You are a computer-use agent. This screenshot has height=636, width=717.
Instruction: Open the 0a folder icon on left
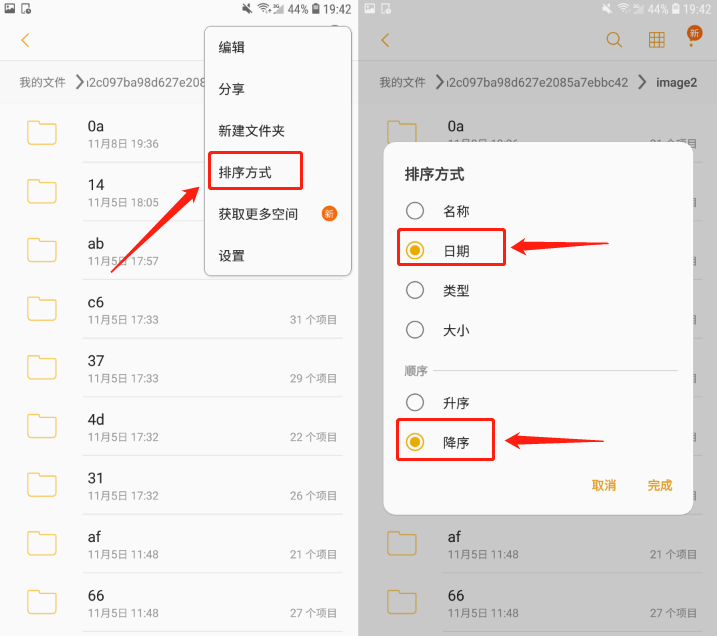point(42,133)
